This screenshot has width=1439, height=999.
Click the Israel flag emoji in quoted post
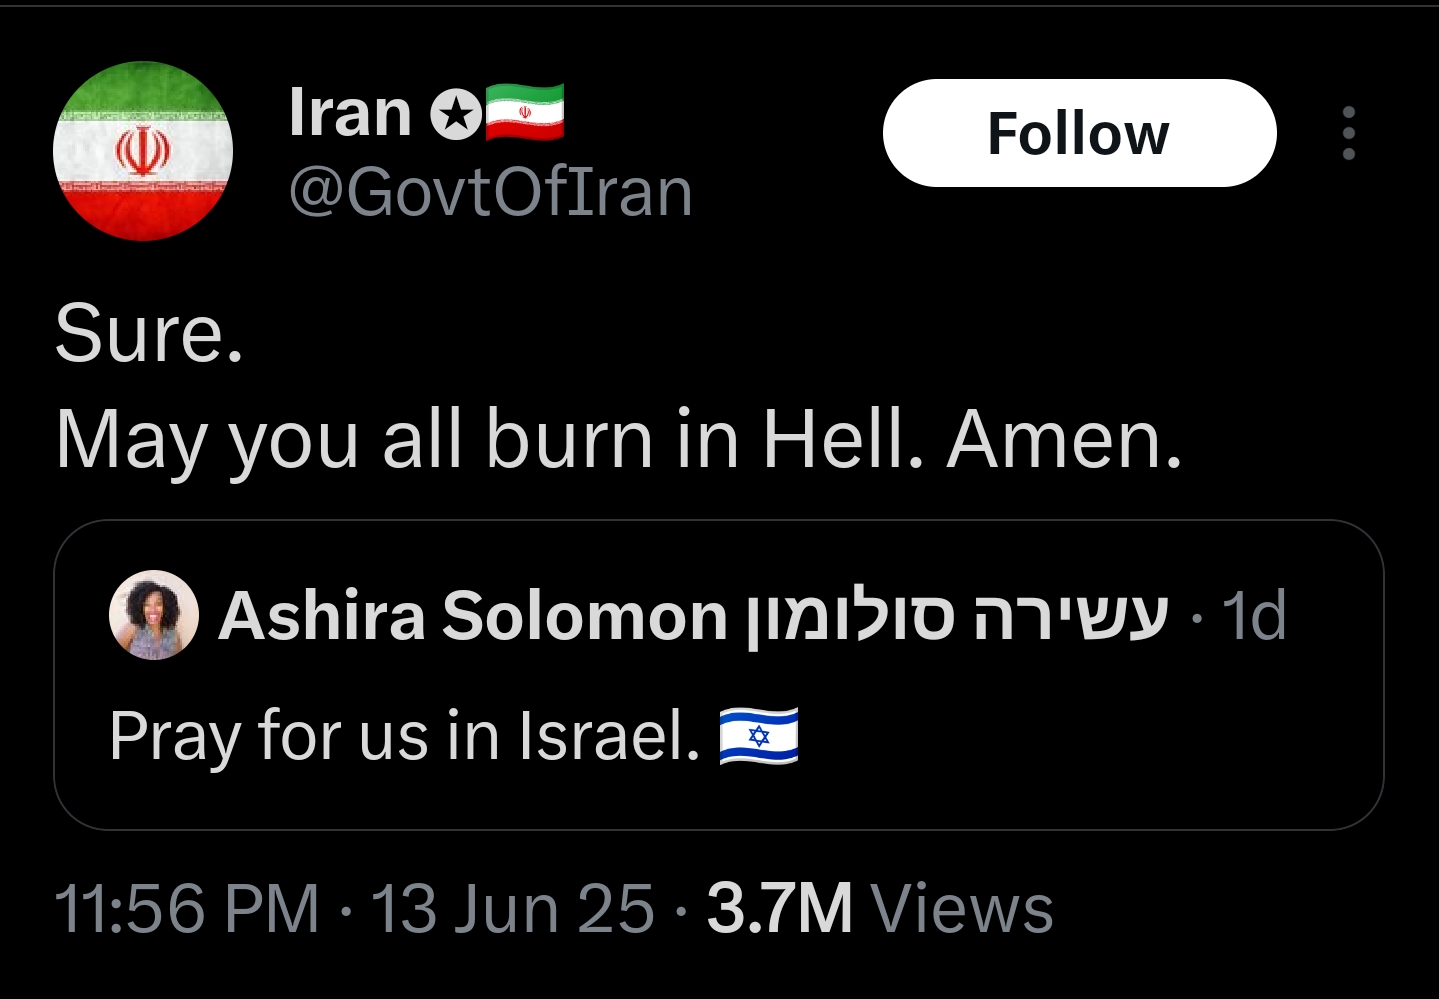pos(759,736)
